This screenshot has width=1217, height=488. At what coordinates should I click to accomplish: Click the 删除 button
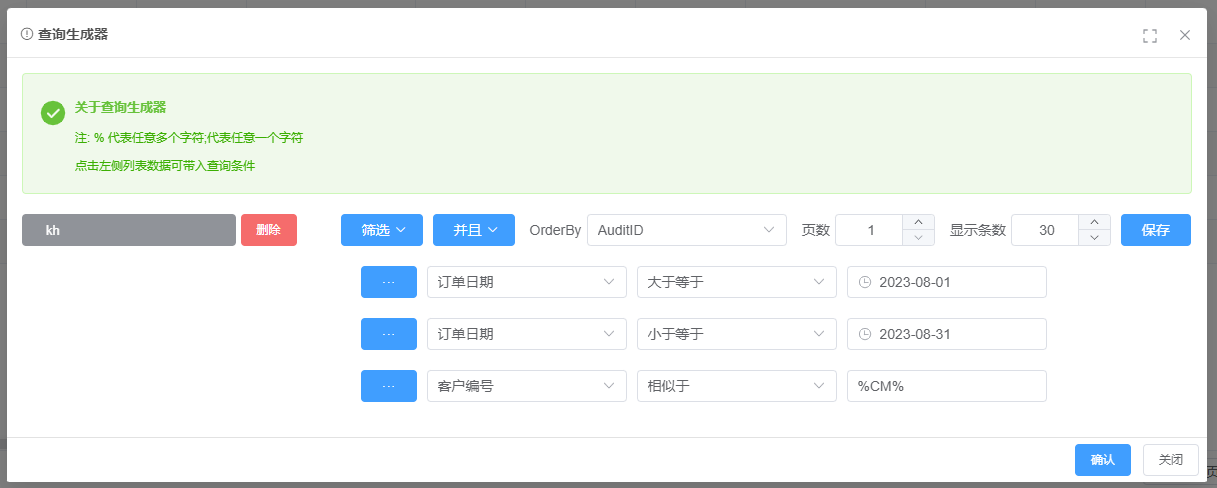[x=269, y=230]
